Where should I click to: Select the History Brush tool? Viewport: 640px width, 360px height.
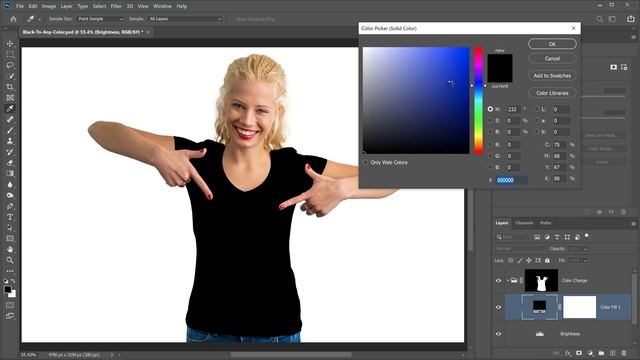[x=10, y=152]
